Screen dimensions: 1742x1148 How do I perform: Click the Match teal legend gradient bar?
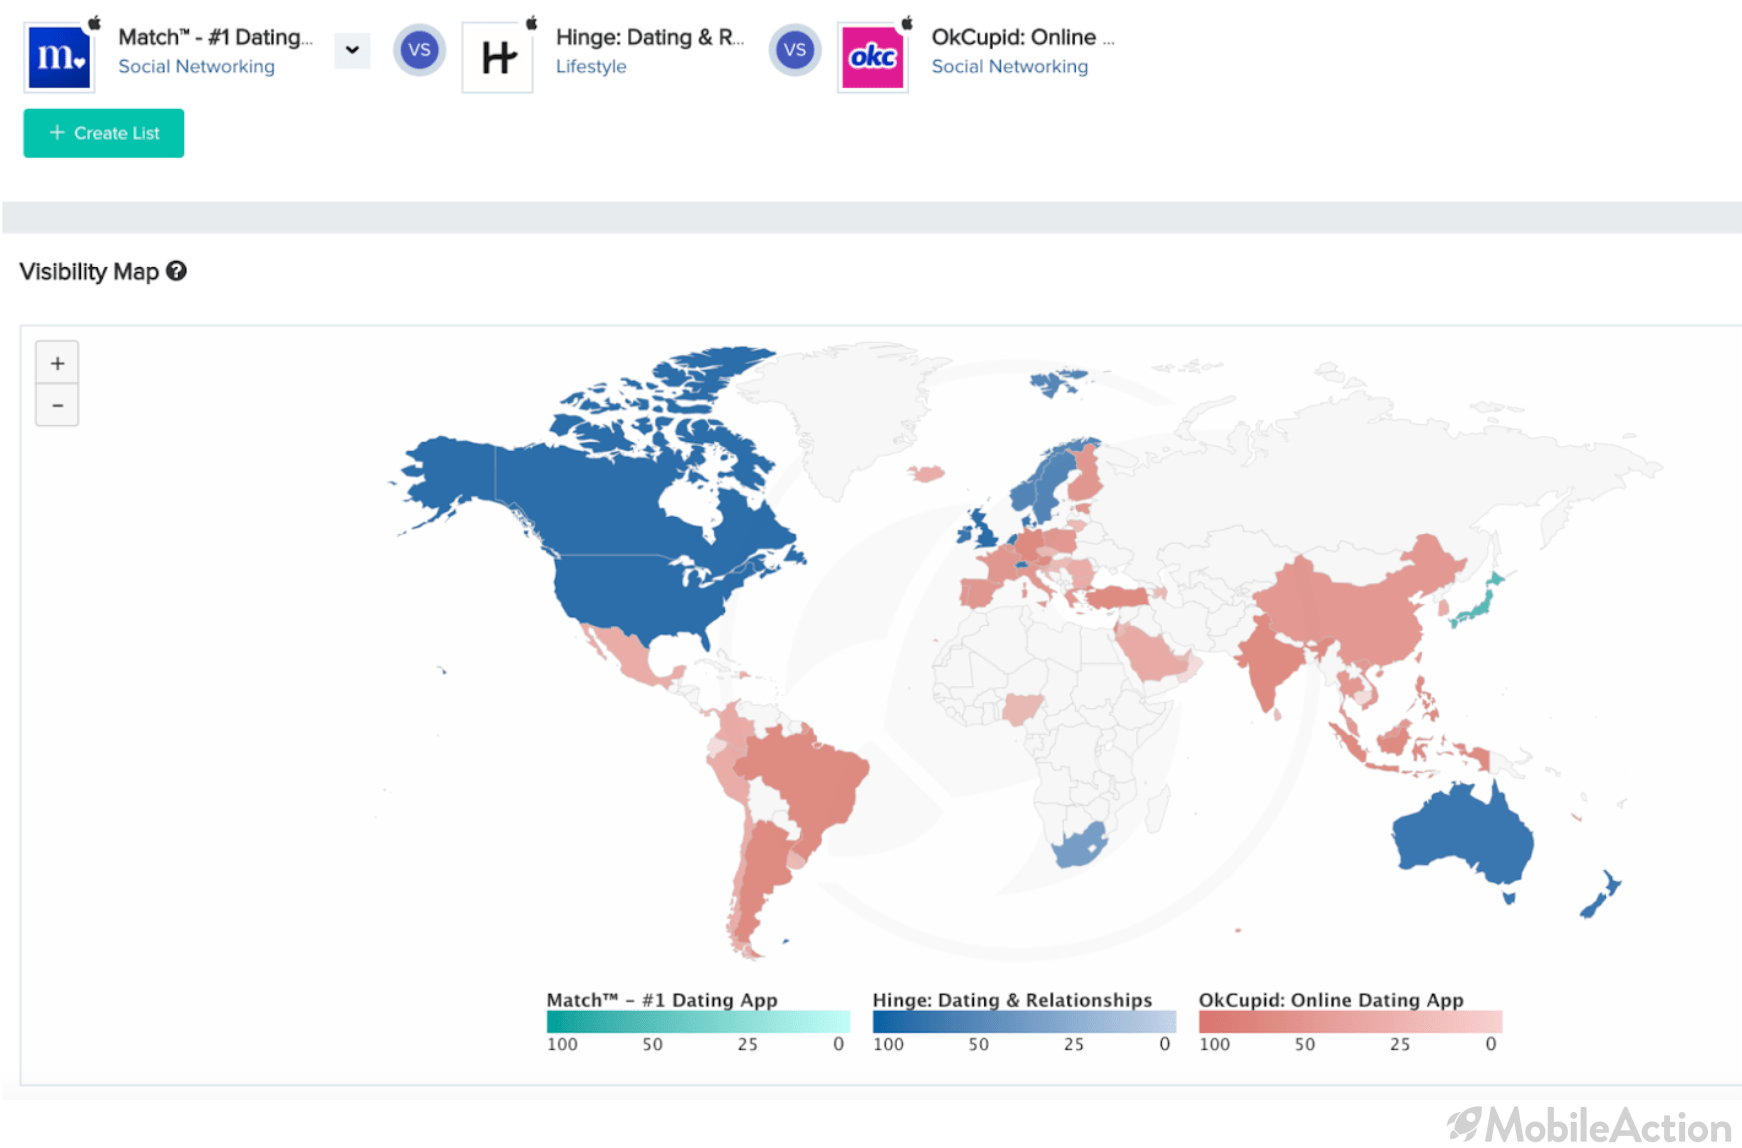698,1021
